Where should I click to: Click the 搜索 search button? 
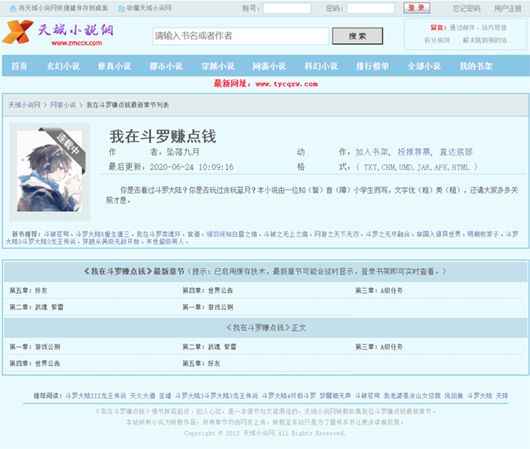pos(357,36)
